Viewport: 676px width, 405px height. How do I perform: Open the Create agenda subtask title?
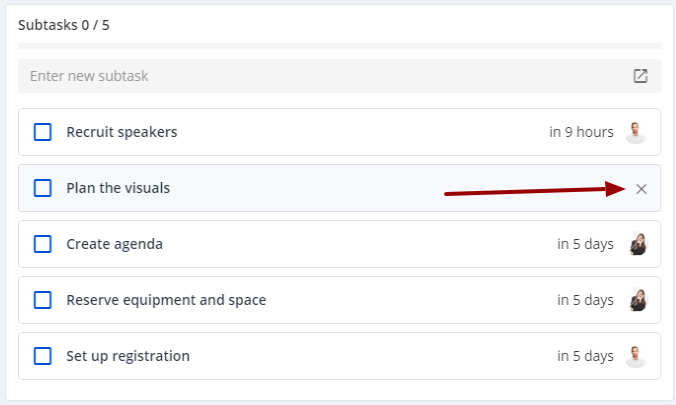[114, 244]
